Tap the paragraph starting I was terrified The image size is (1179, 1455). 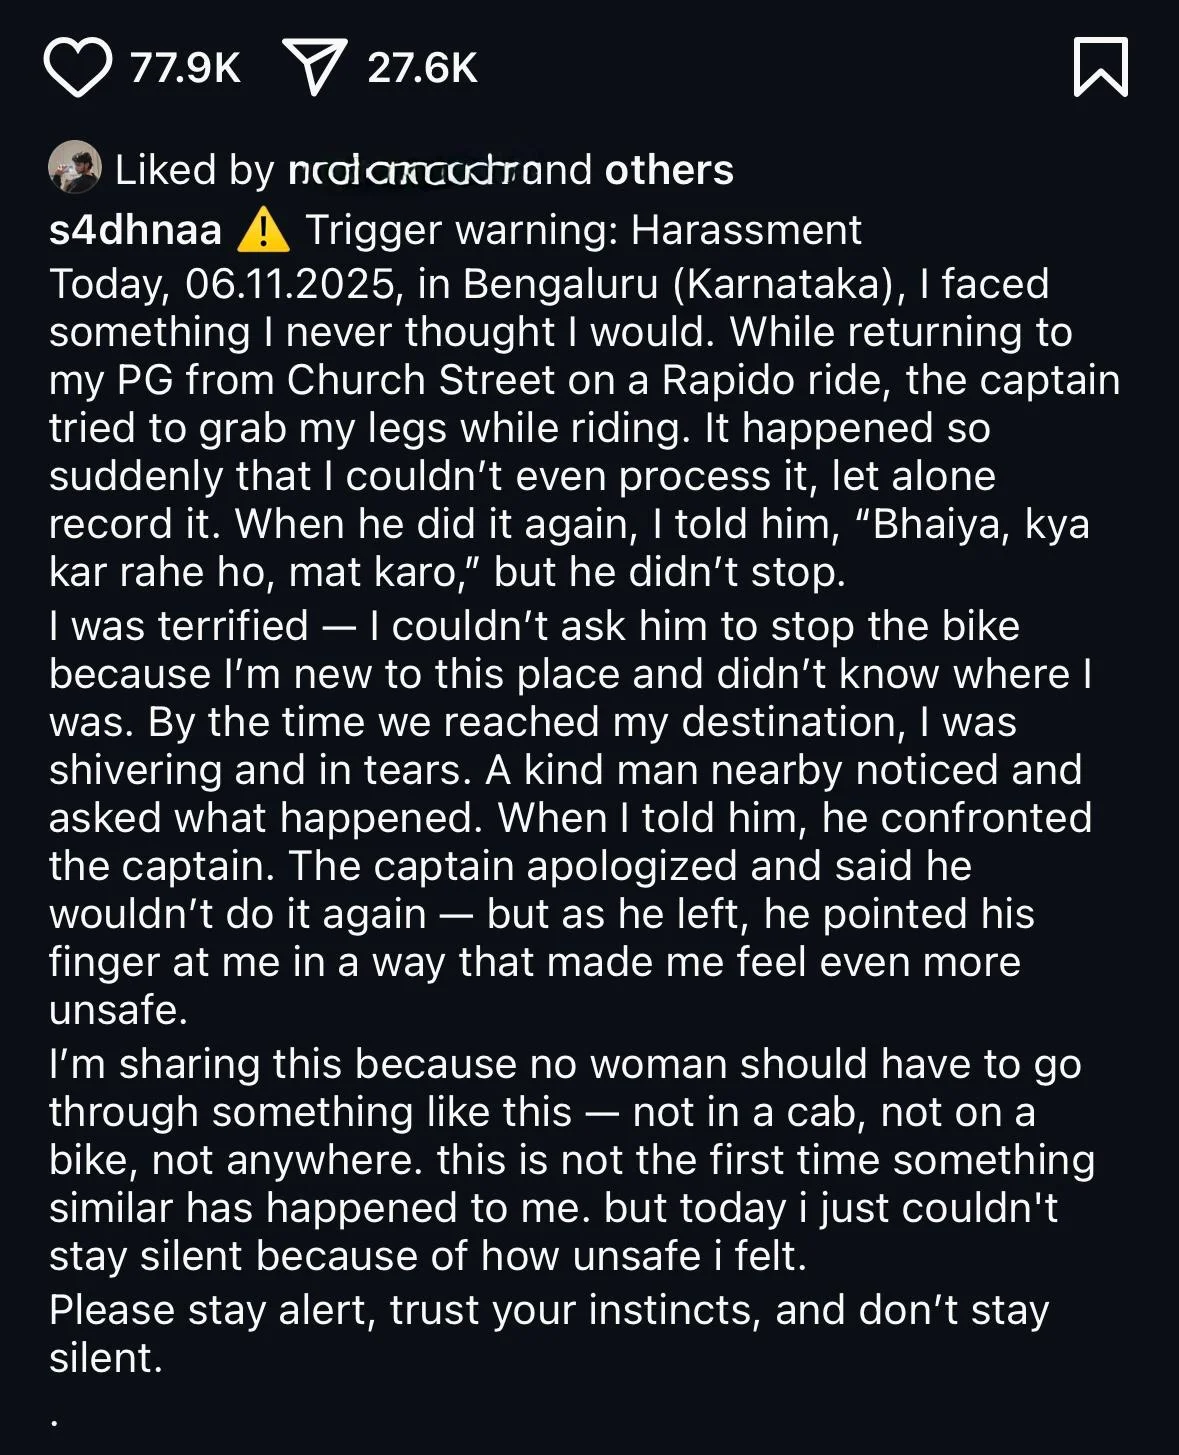click(570, 817)
